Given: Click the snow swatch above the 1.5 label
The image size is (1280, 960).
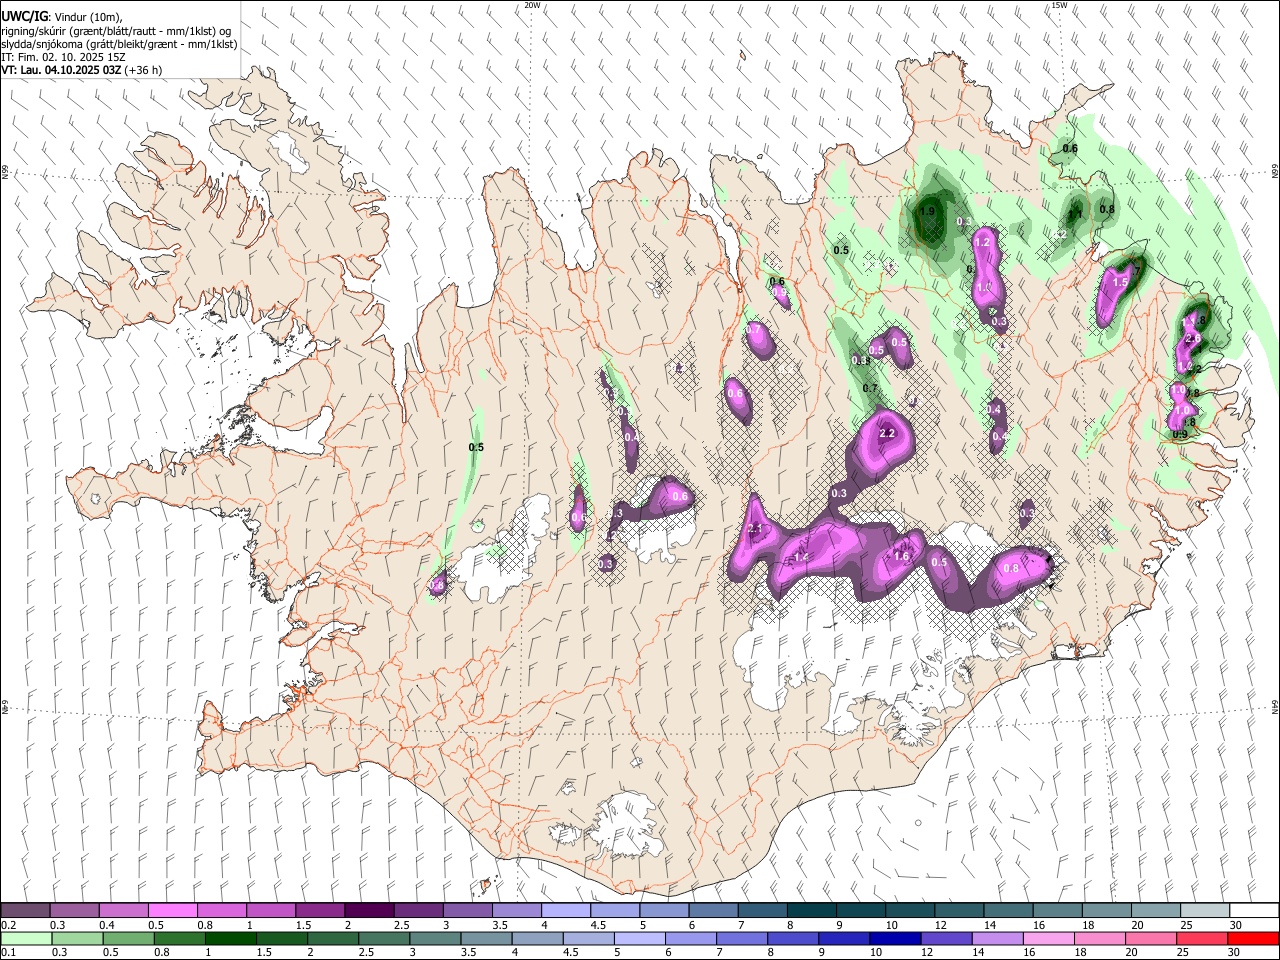Looking at the screenshot, I should click(319, 911).
